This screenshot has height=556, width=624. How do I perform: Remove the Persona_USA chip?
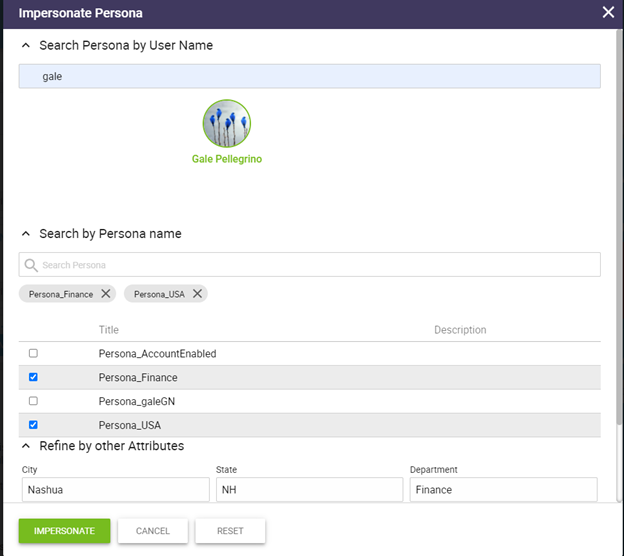(x=197, y=294)
